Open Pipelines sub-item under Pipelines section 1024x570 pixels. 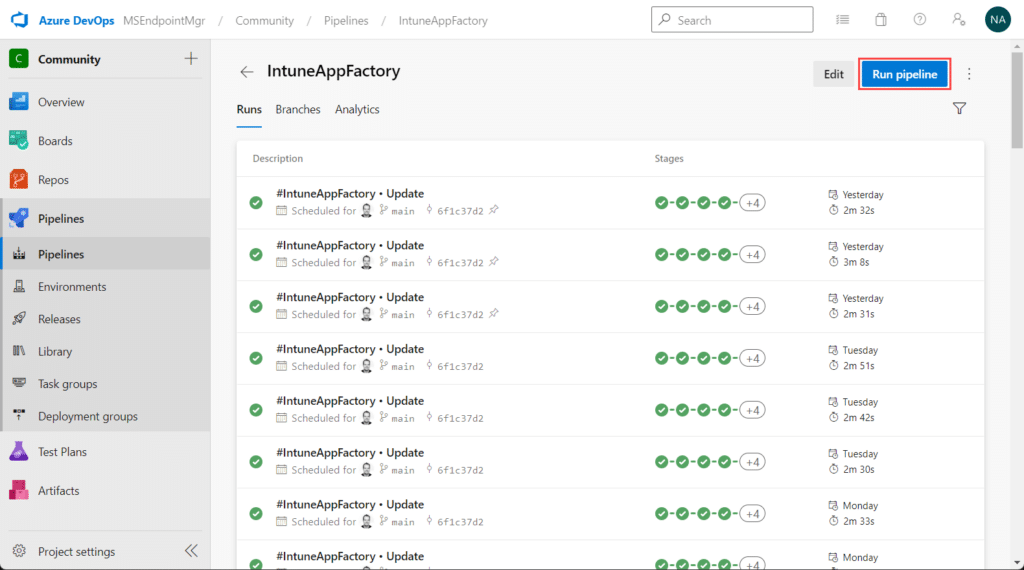tap(106, 254)
